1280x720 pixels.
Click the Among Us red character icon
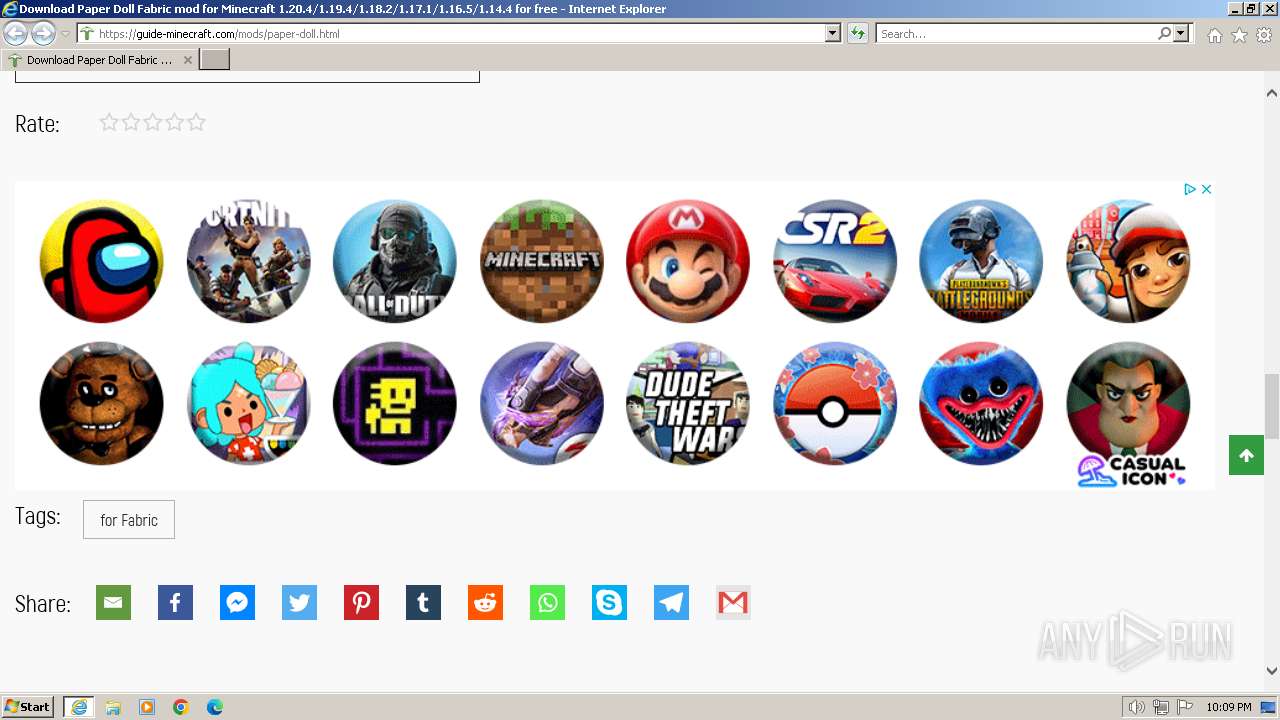coord(101,261)
